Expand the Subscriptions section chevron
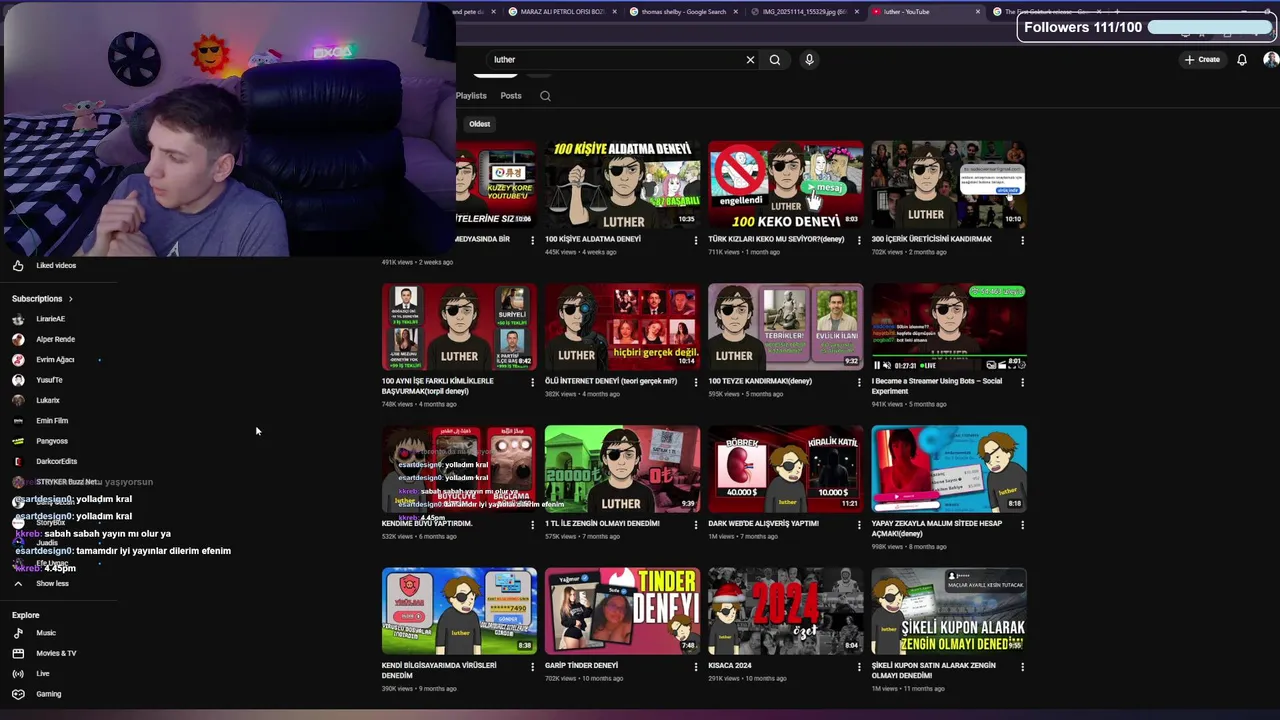This screenshot has height=720, width=1280. tap(70, 299)
